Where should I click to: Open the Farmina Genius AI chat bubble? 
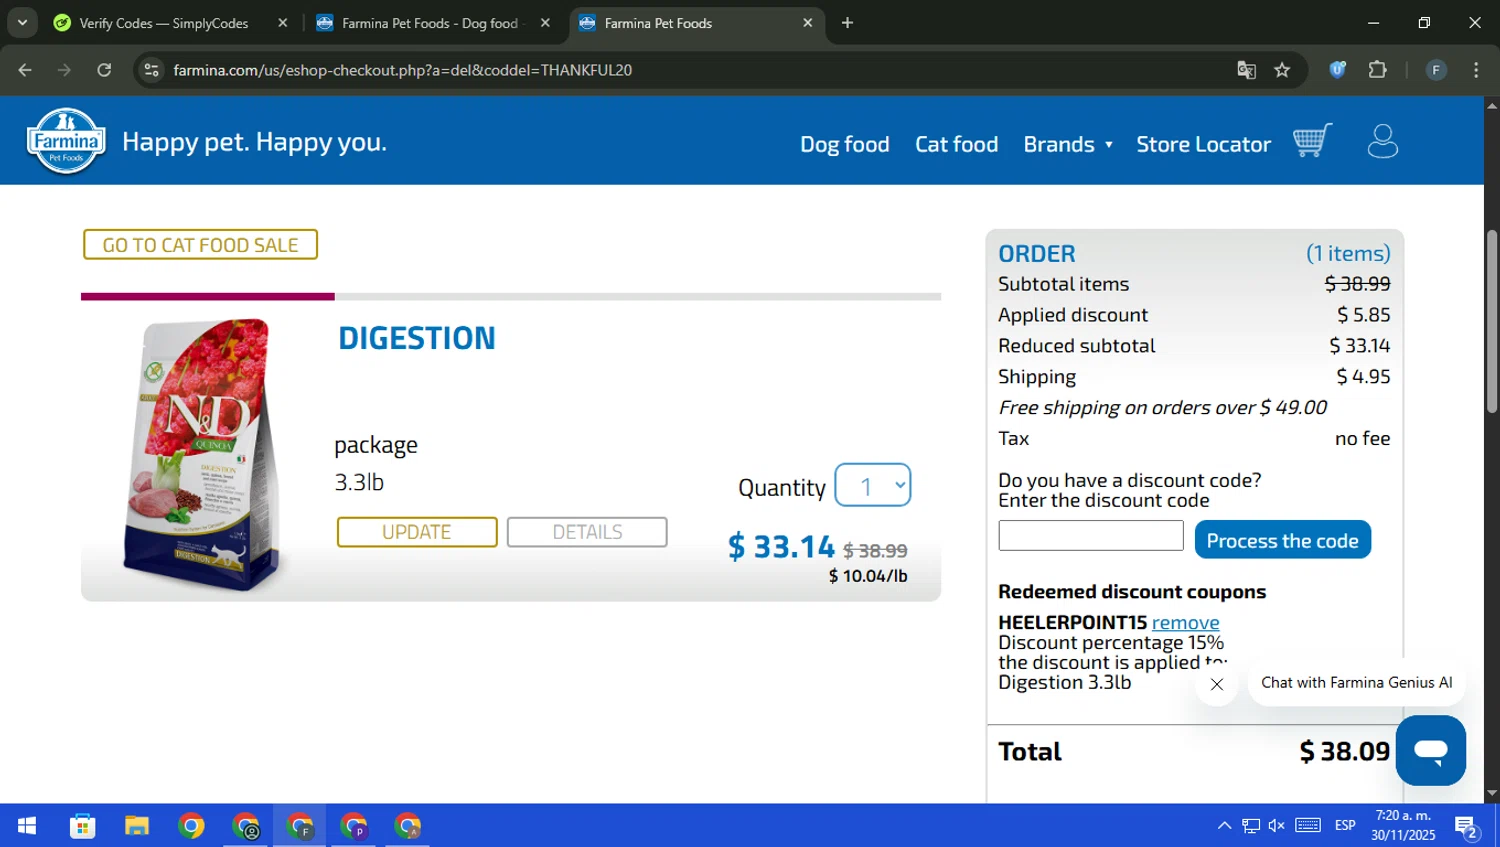point(1430,750)
